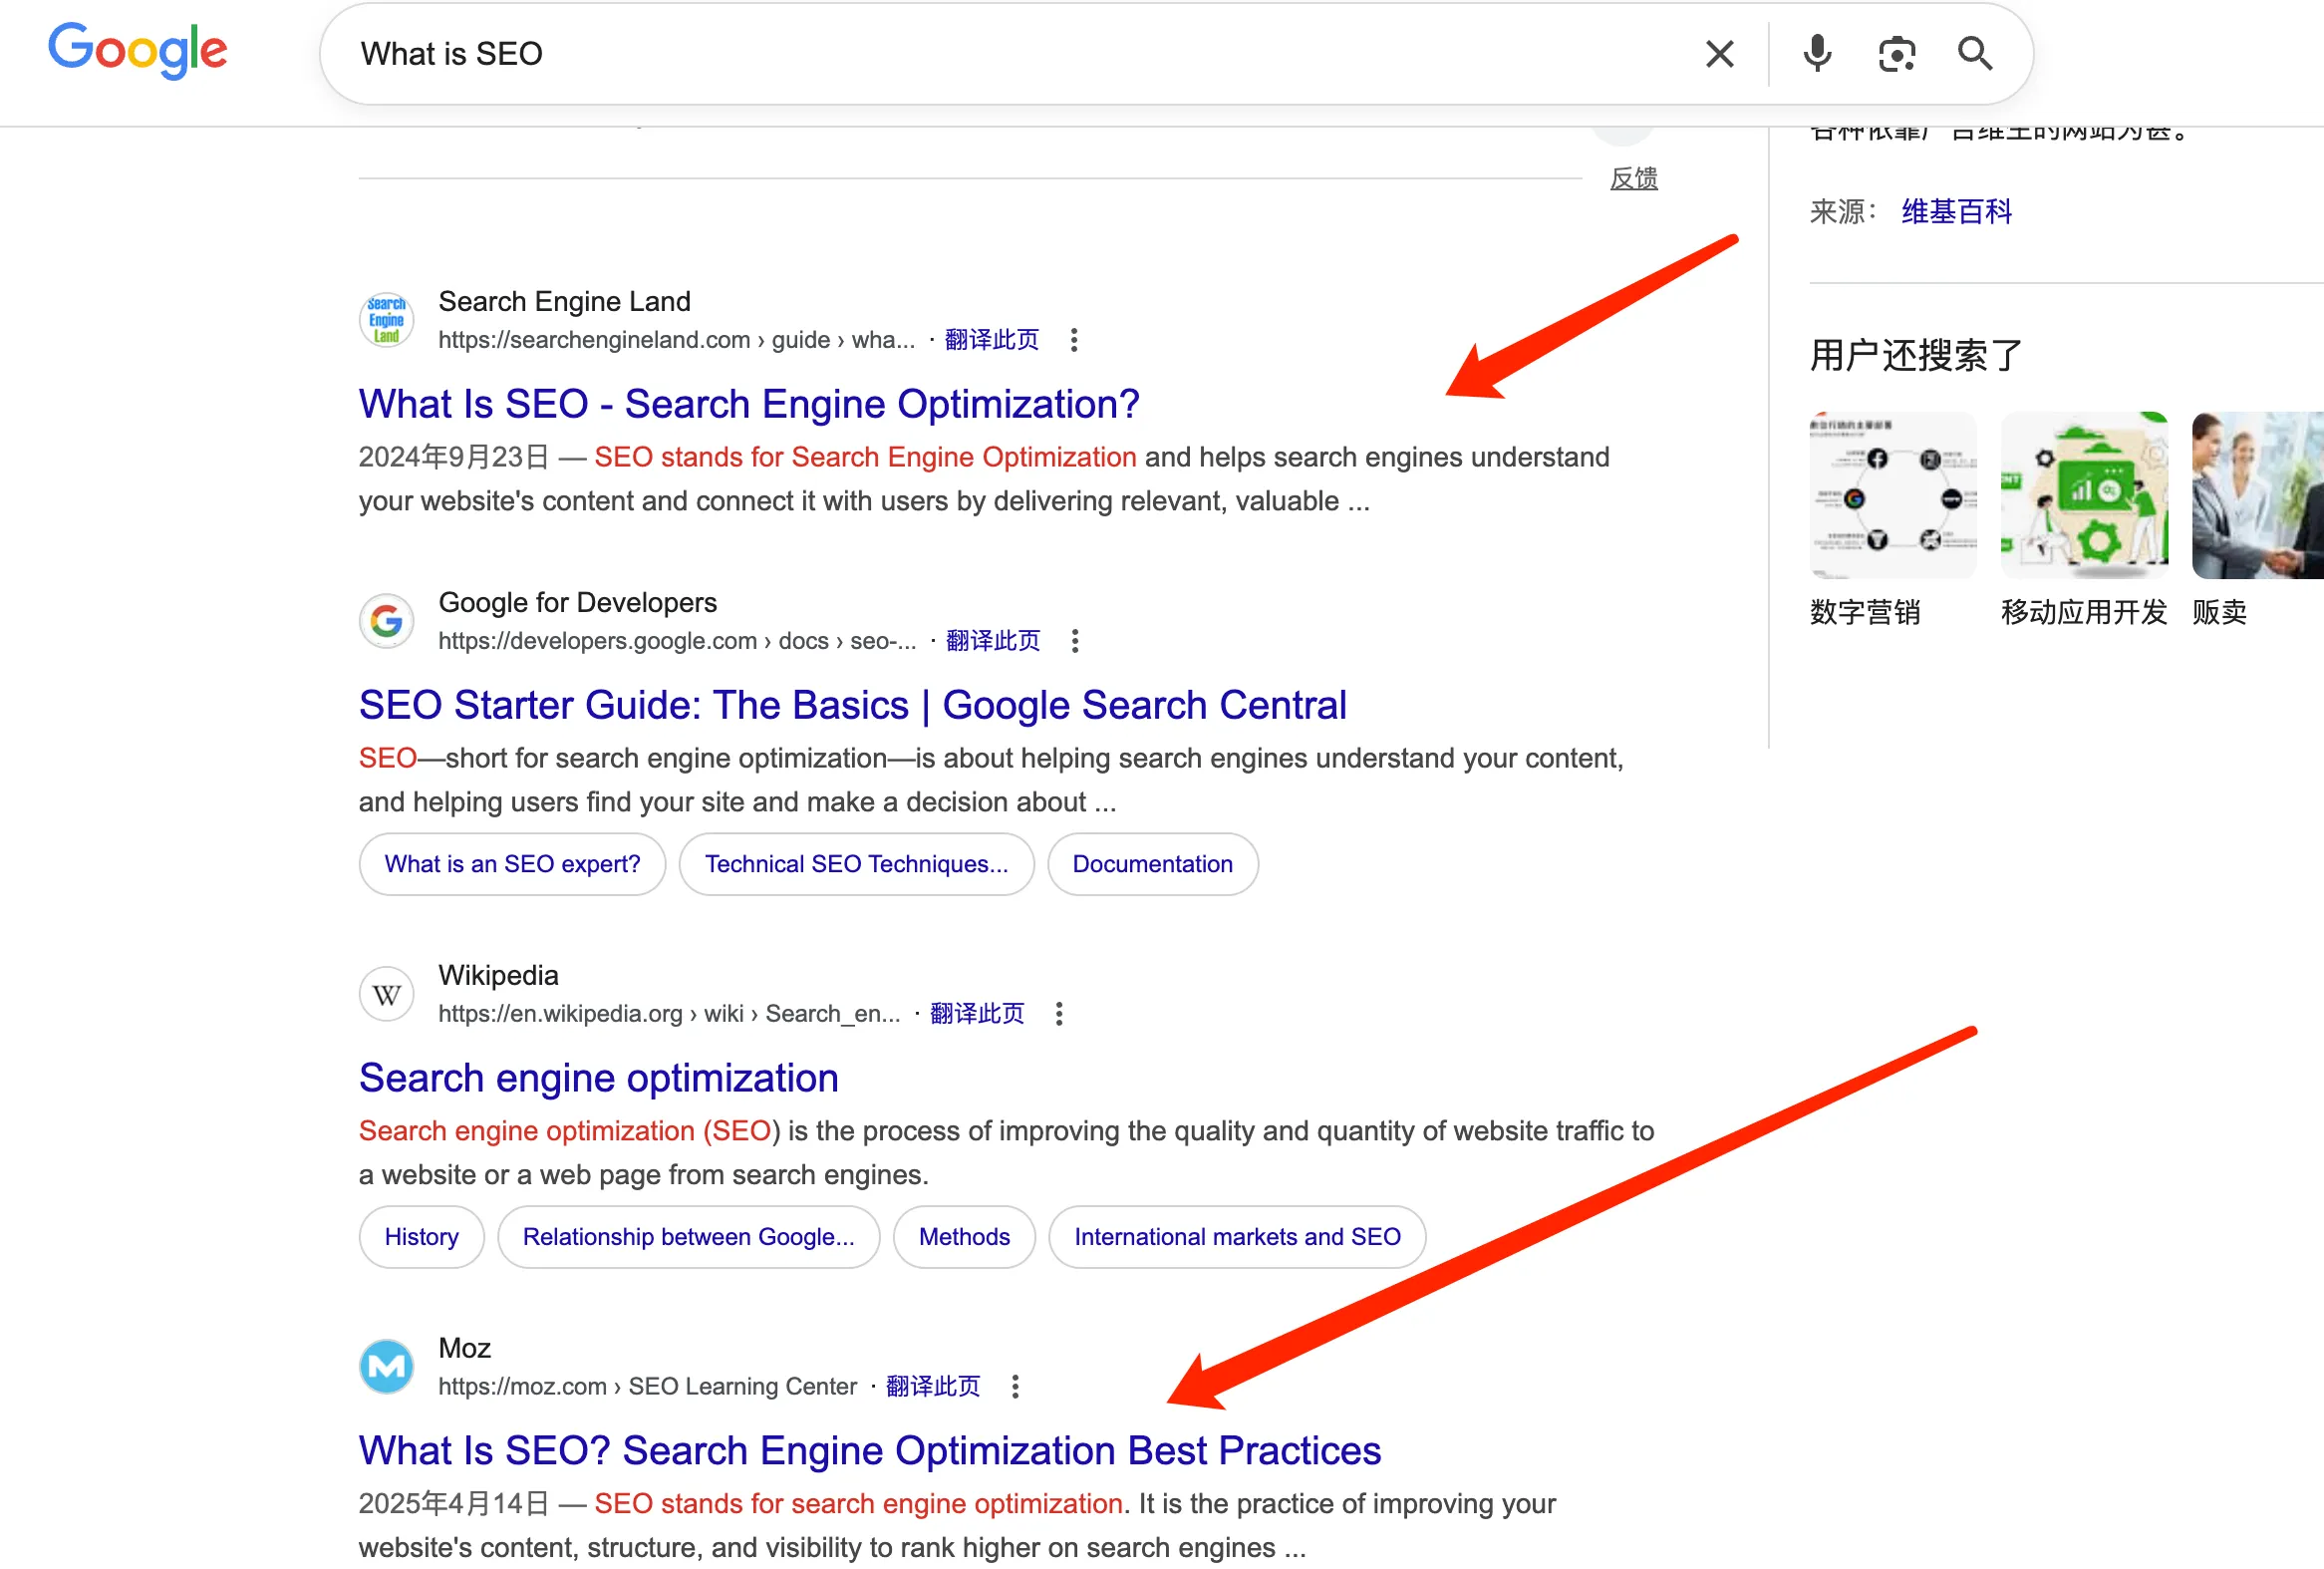Click the Wikipedia W favicon
Image resolution: width=2324 pixels, height=1569 pixels.
tap(386, 994)
